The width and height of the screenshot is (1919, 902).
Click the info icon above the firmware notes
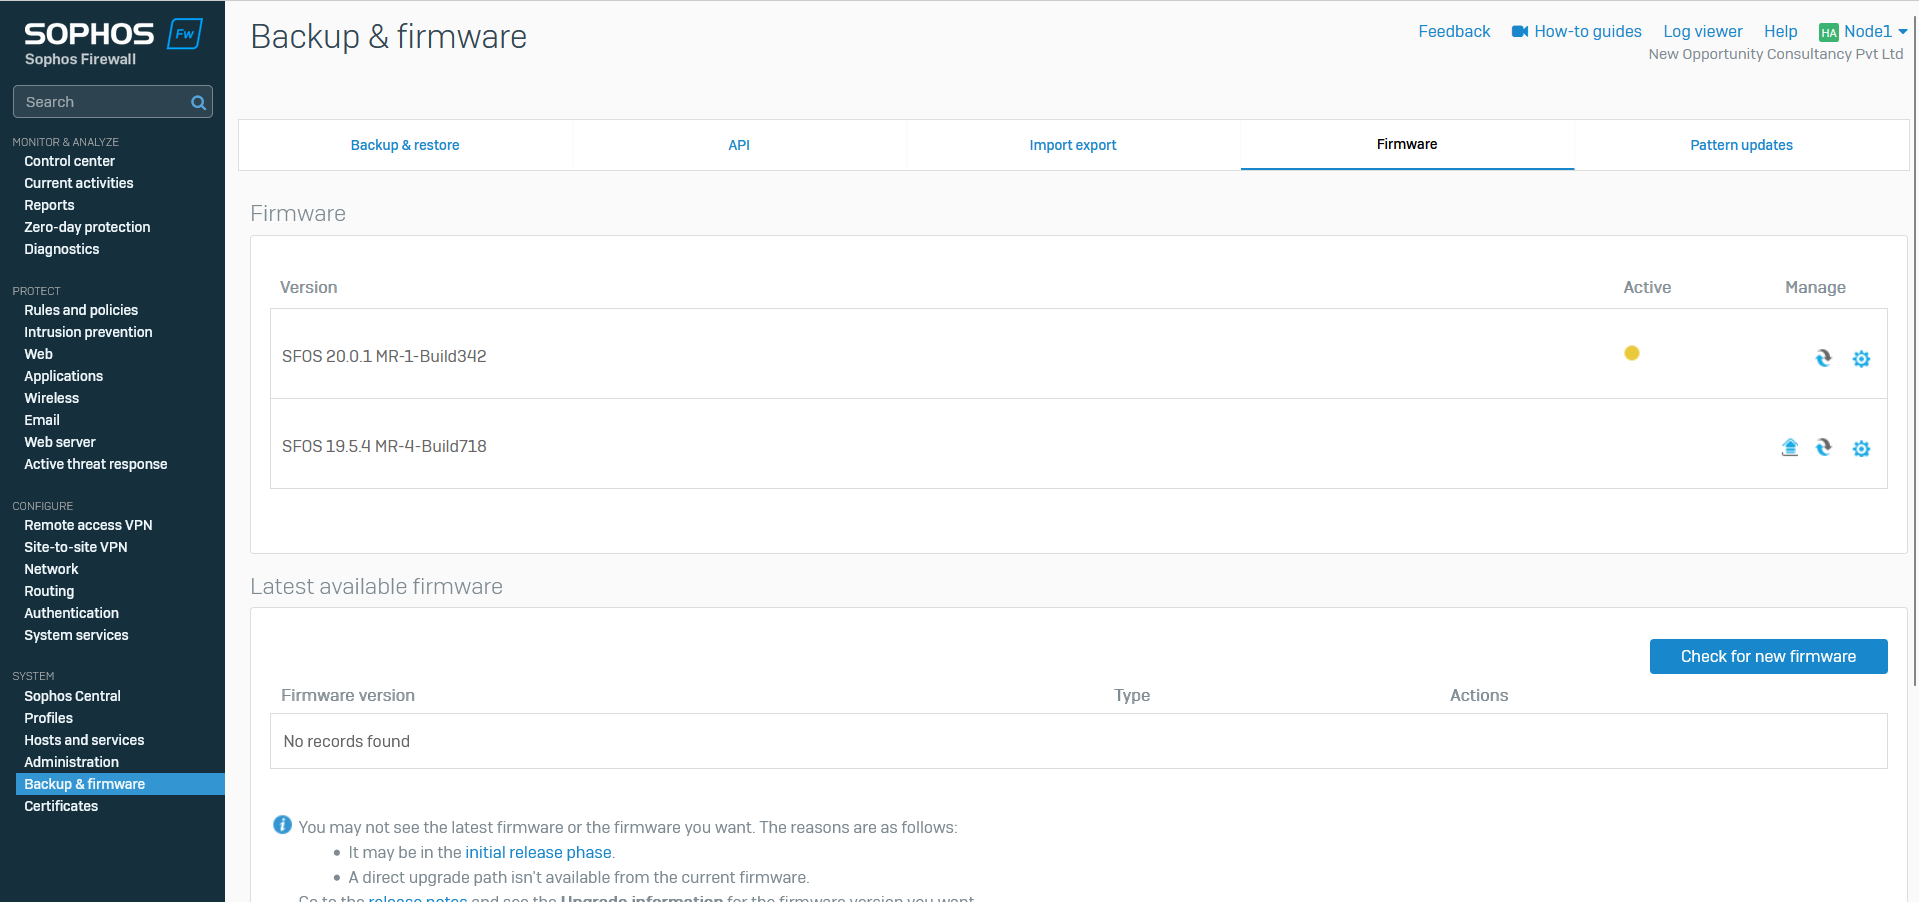[x=282, y=825]
